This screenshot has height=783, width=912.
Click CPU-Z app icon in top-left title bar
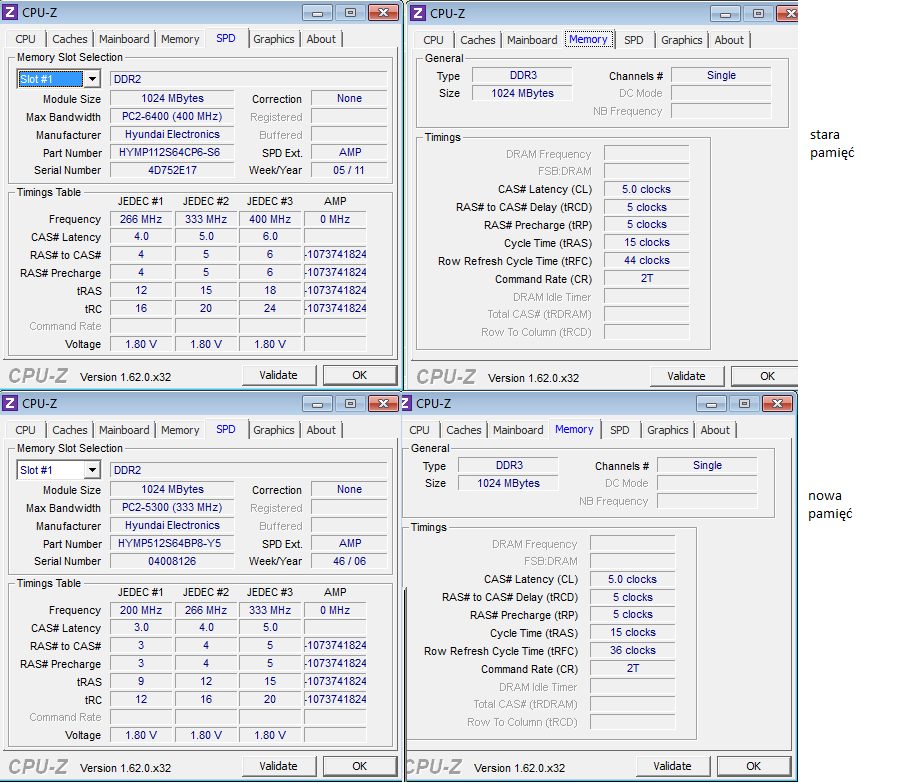(x=10, y=12)
